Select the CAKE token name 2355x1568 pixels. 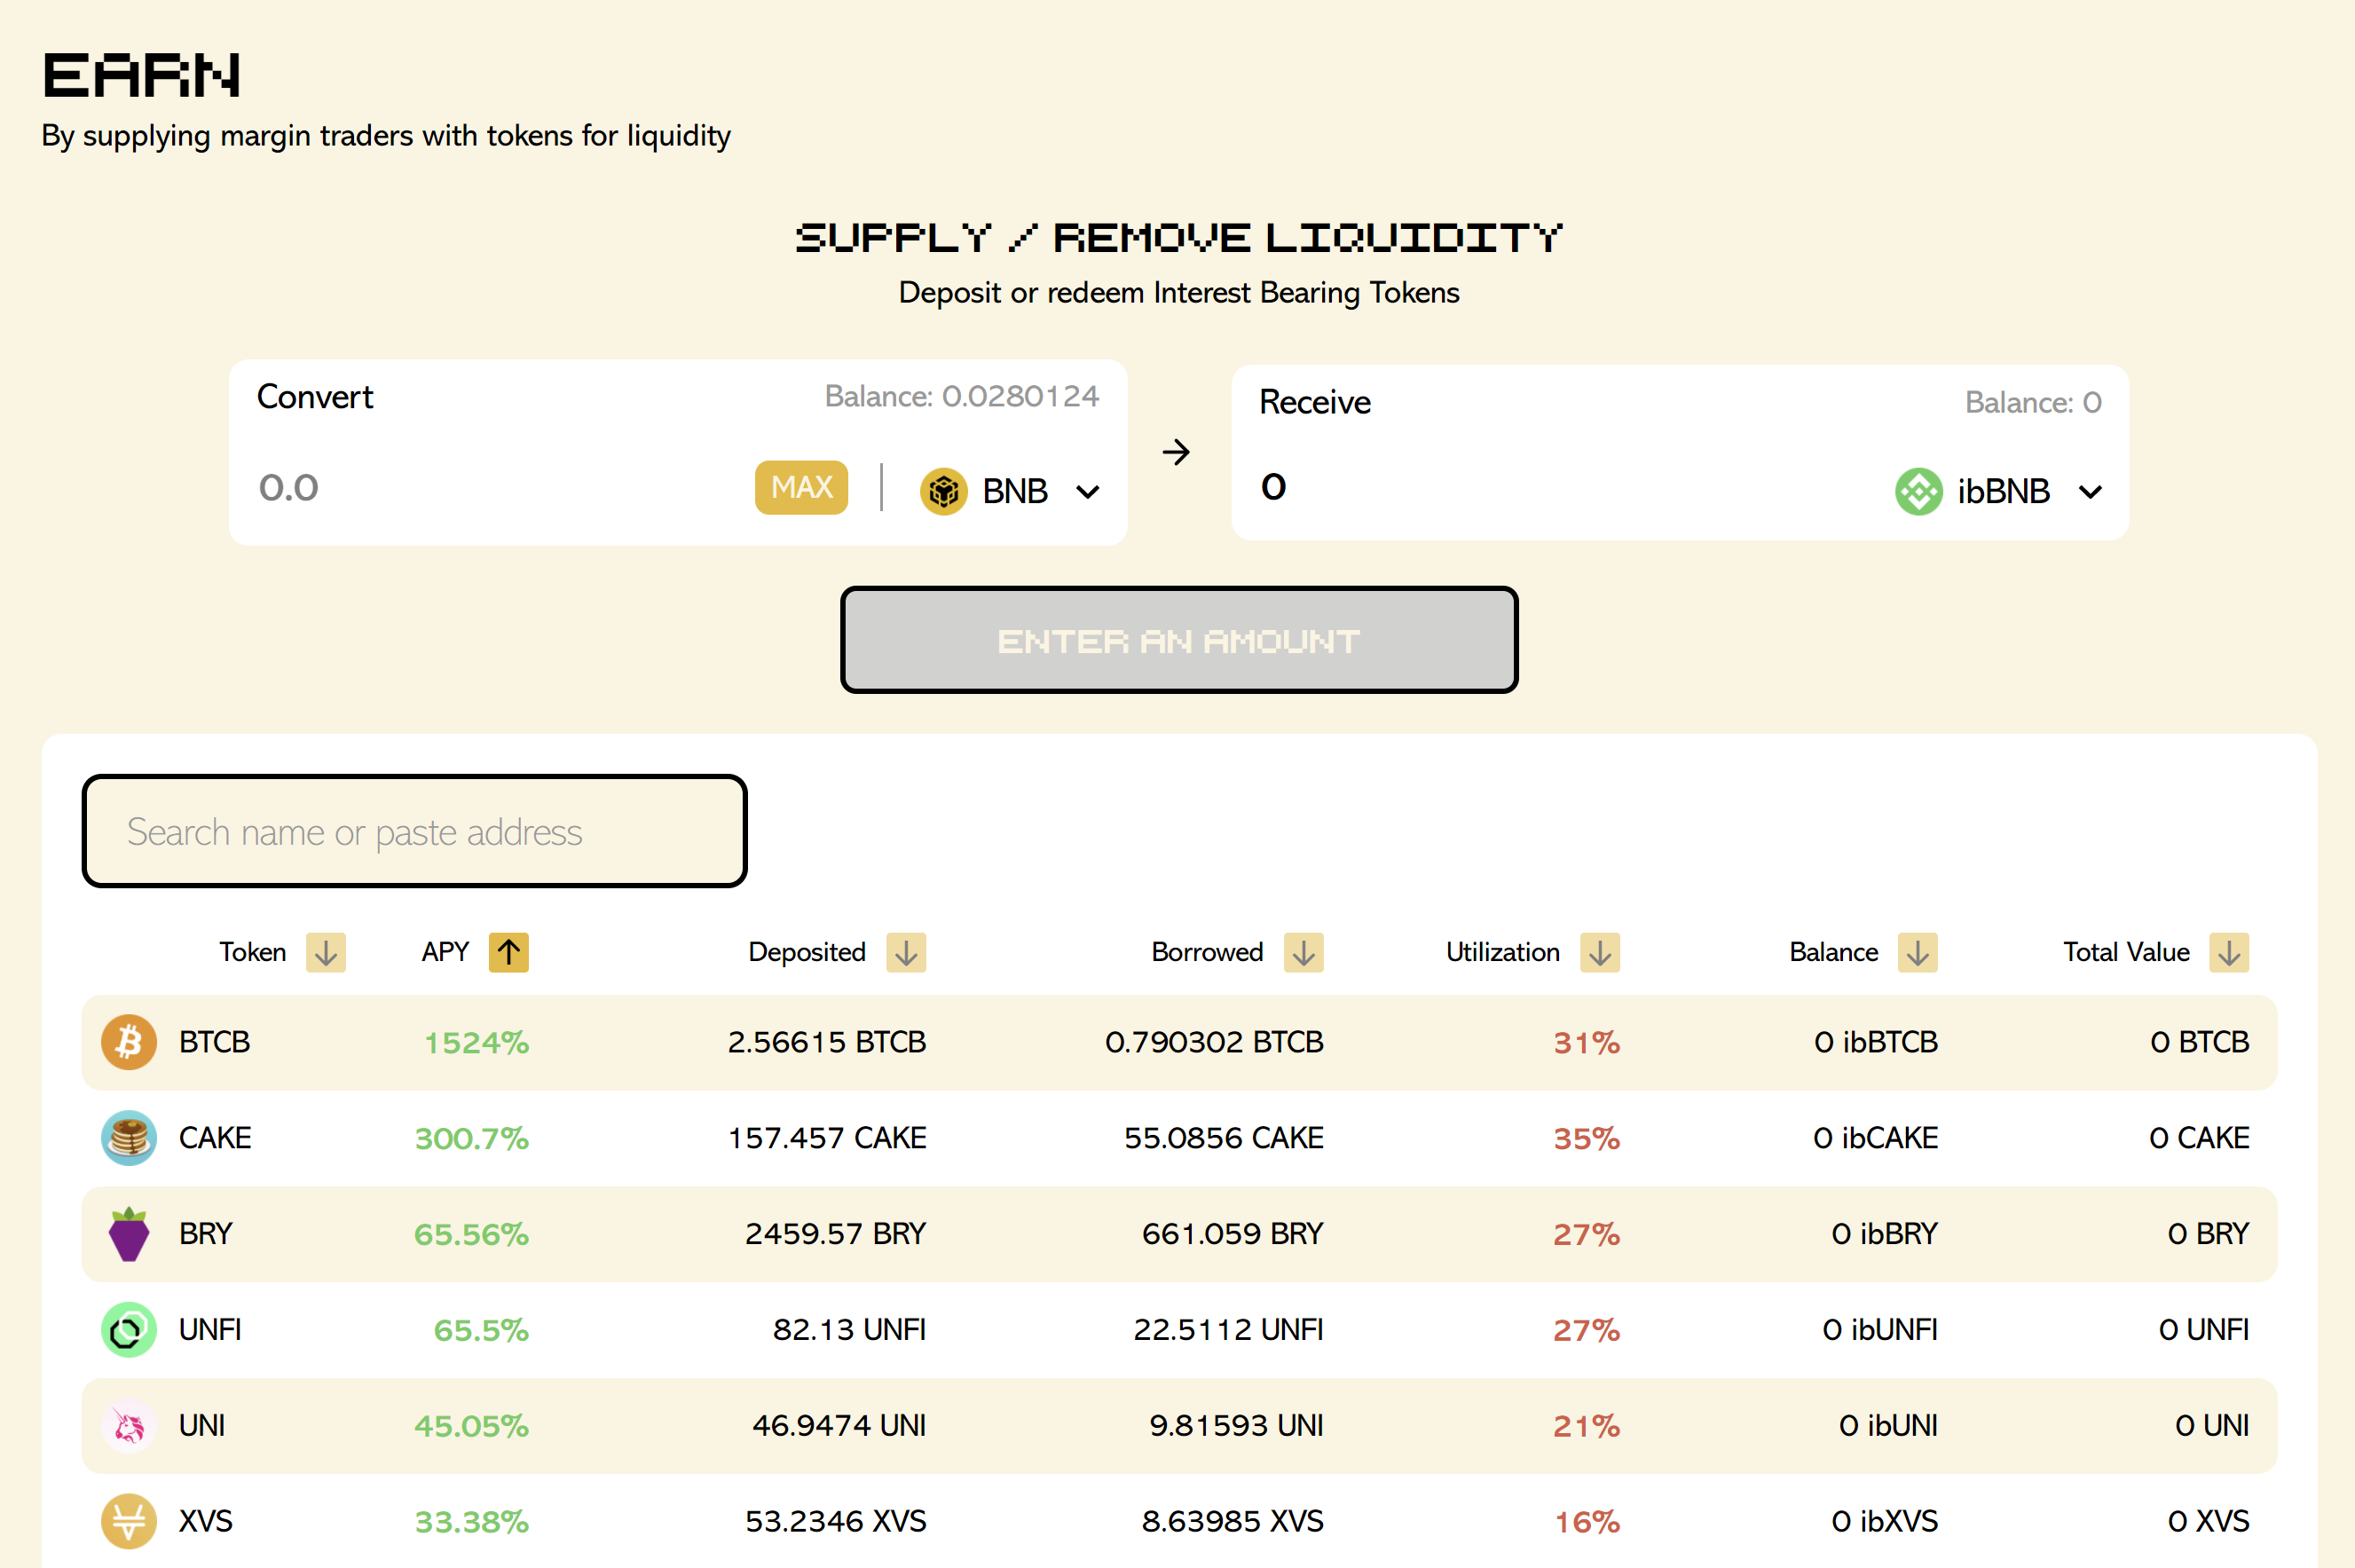pyautogui.click(x=215, y=1138)
